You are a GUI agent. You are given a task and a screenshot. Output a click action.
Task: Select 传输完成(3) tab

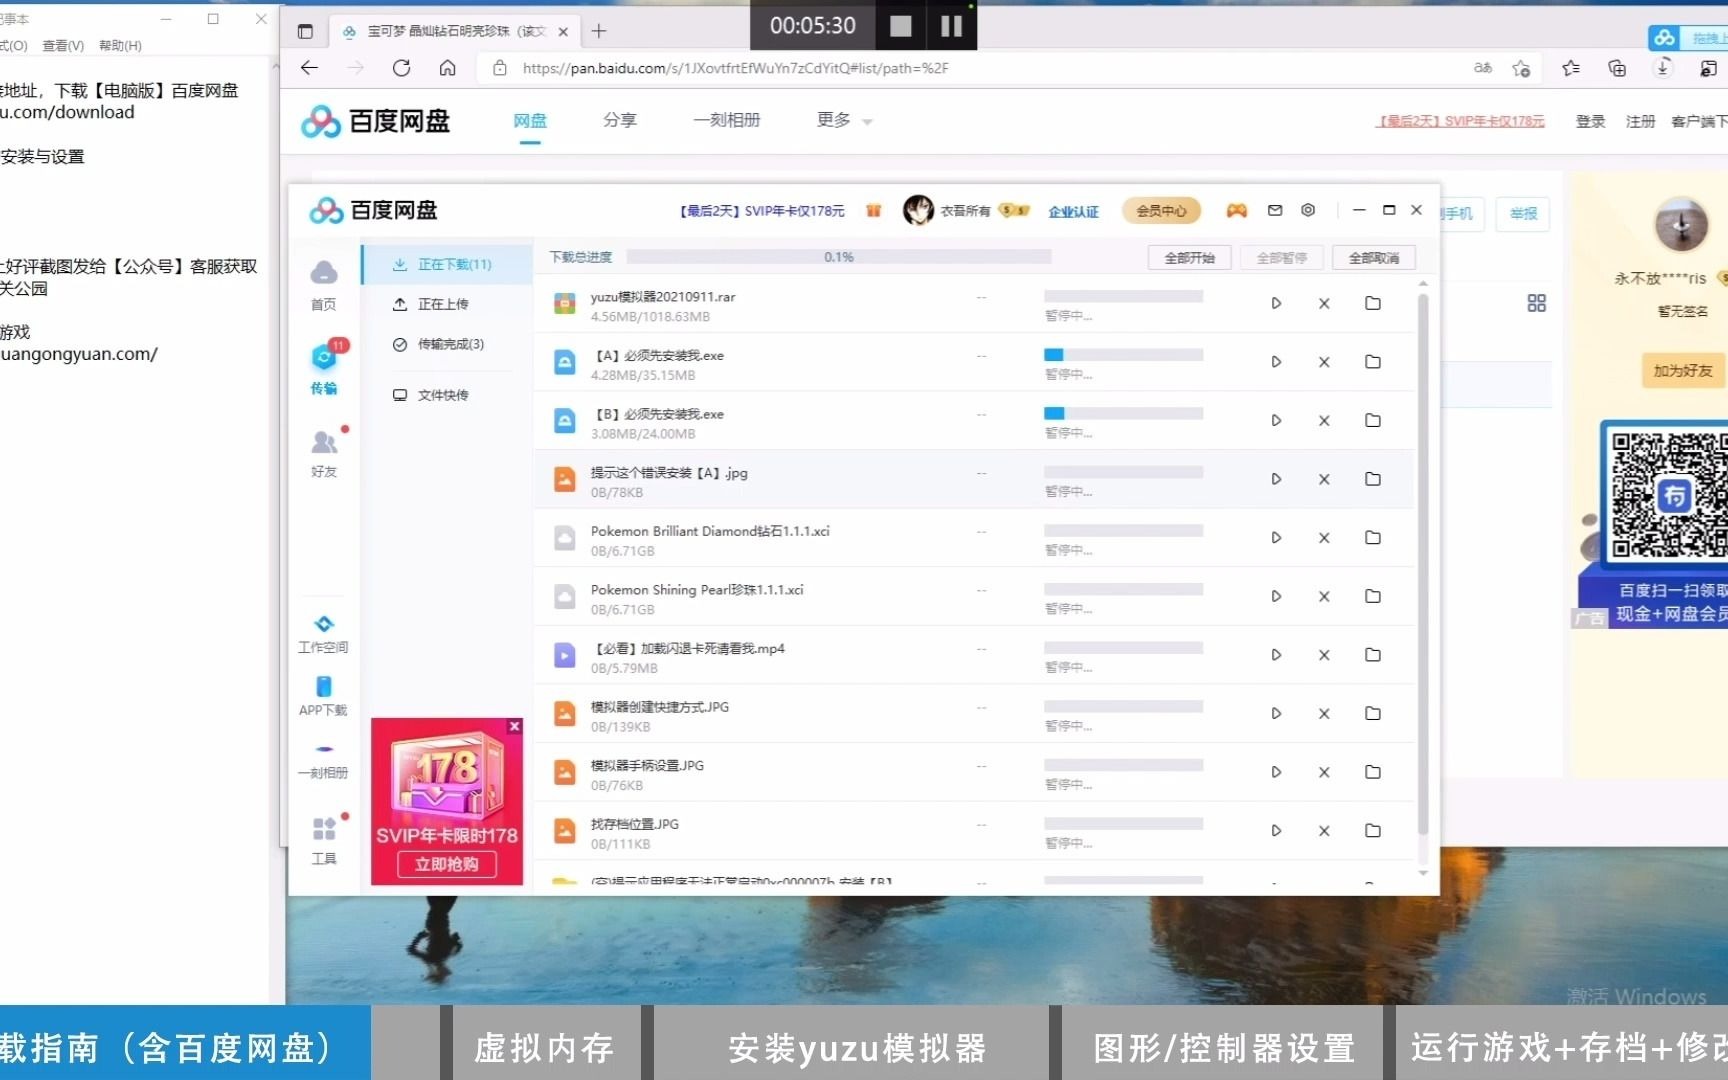(447, 344)
